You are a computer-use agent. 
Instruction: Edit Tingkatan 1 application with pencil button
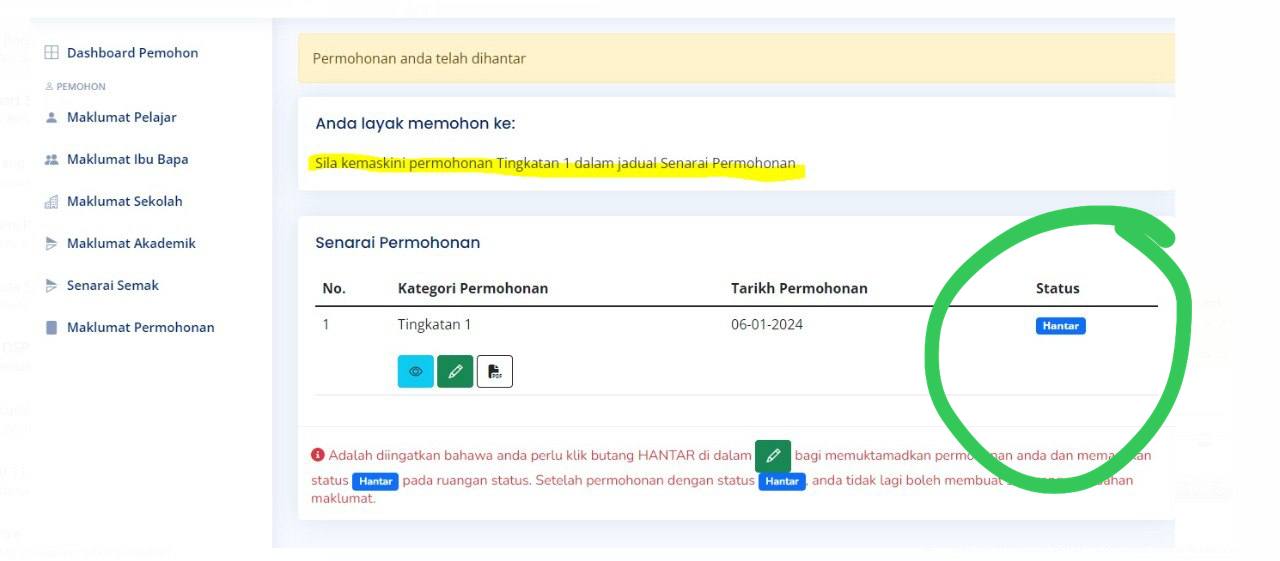coord(455,372)
